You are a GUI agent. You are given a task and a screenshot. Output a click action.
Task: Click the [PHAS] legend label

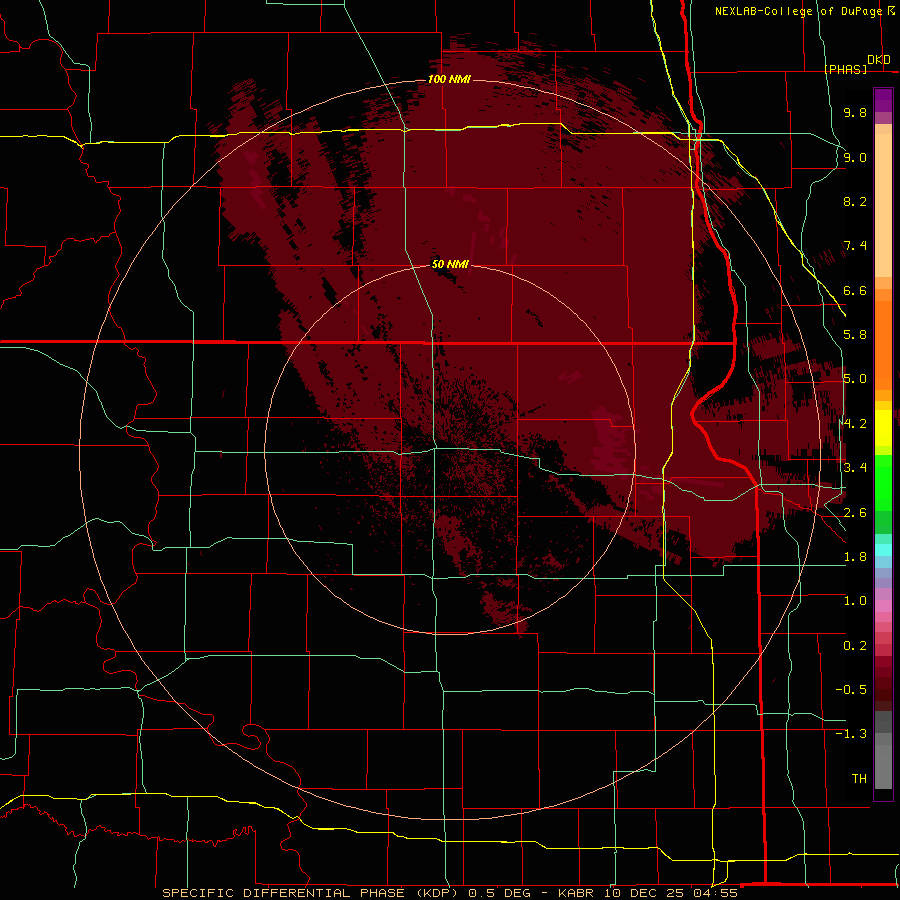click(845, 69)
